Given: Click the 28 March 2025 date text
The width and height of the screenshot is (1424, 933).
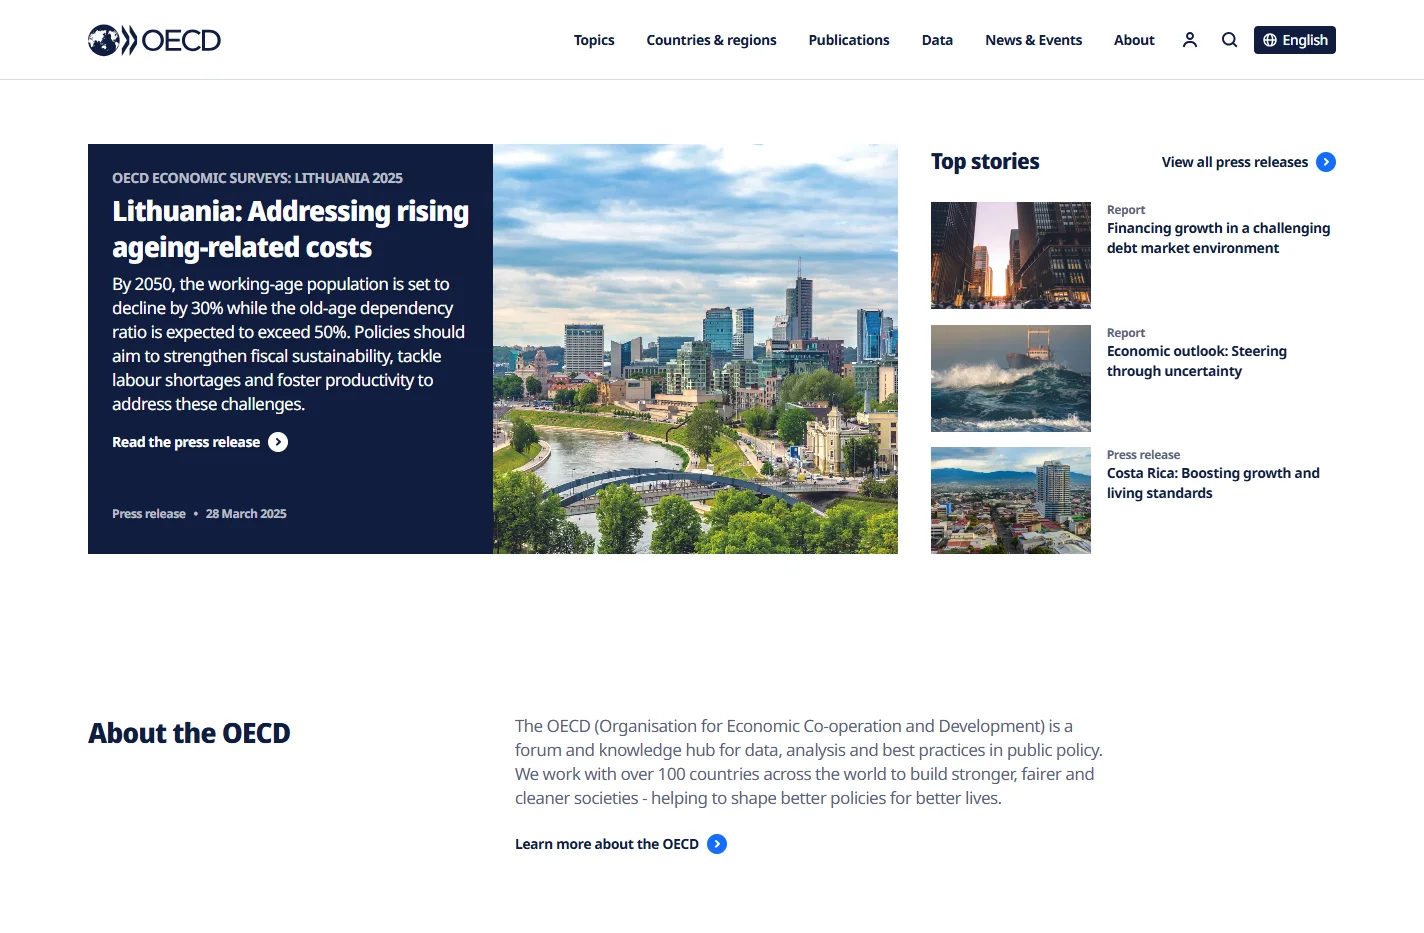Looking at the screenshot, I should coord(246,514).
